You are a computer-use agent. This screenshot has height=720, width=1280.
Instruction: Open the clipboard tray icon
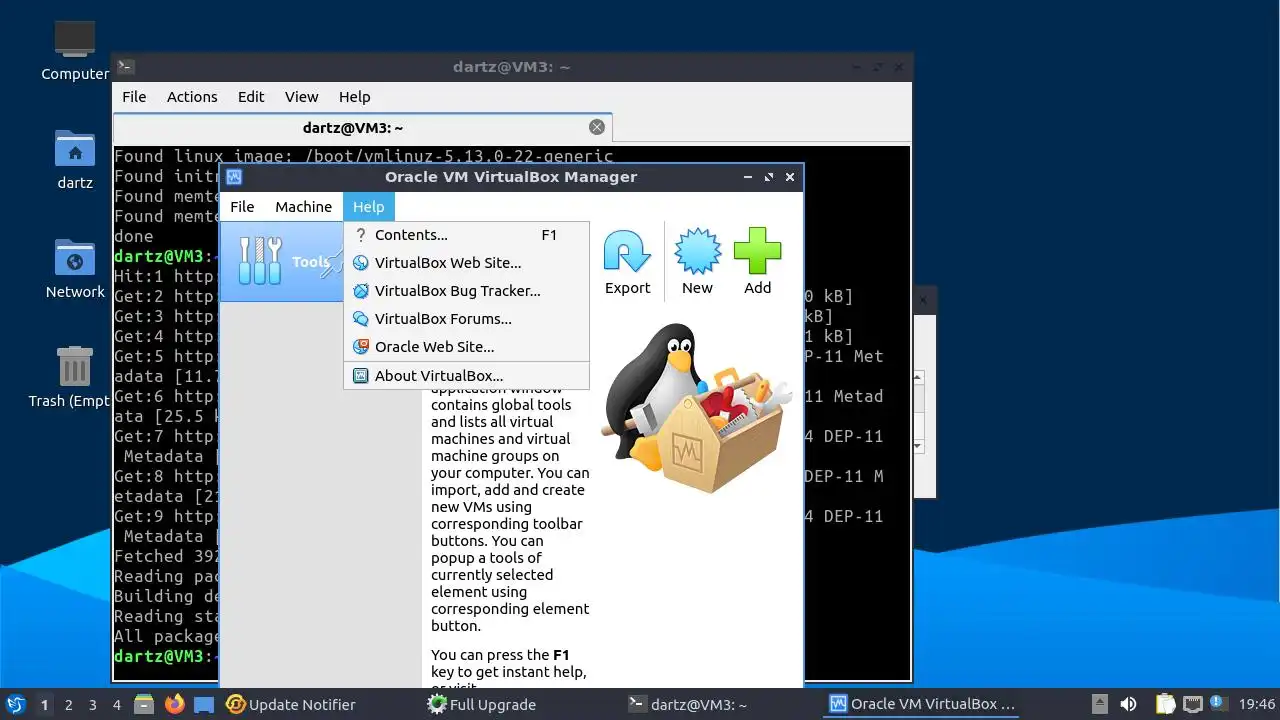pyautogui.click(x=1165, y=704)
